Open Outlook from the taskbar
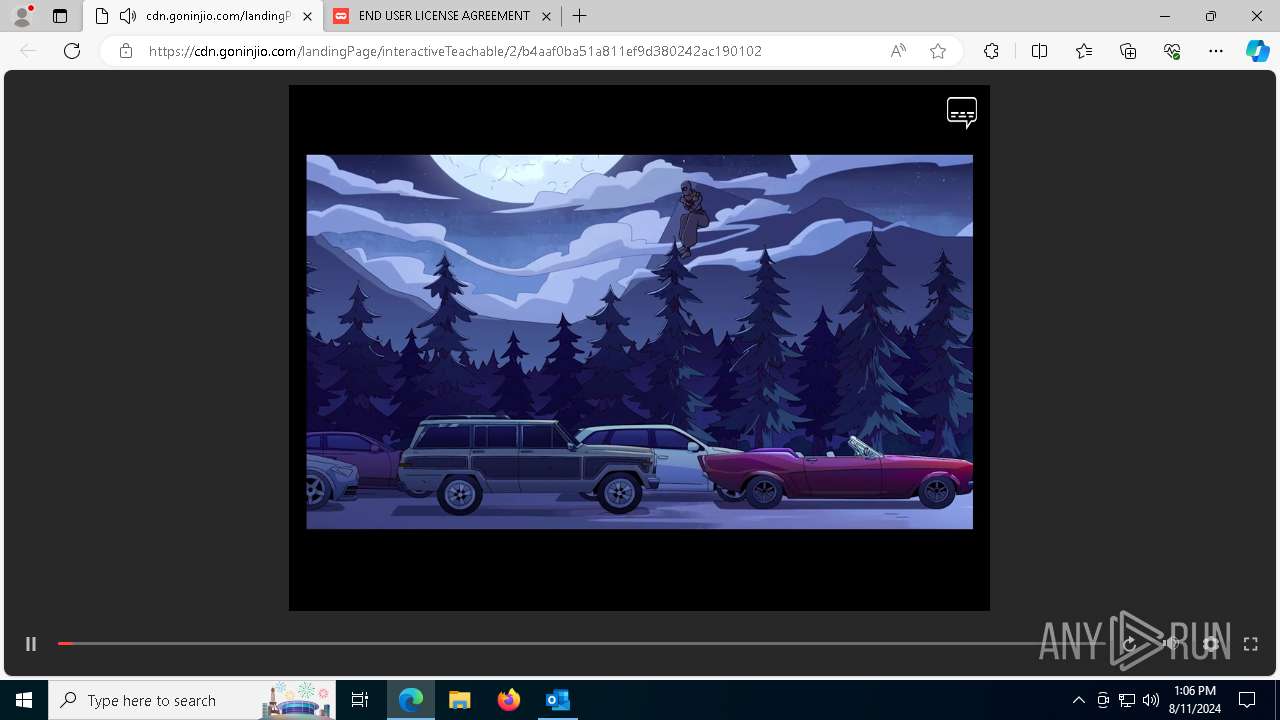The height and width of the screenshot is (720, 1280). 557,700
